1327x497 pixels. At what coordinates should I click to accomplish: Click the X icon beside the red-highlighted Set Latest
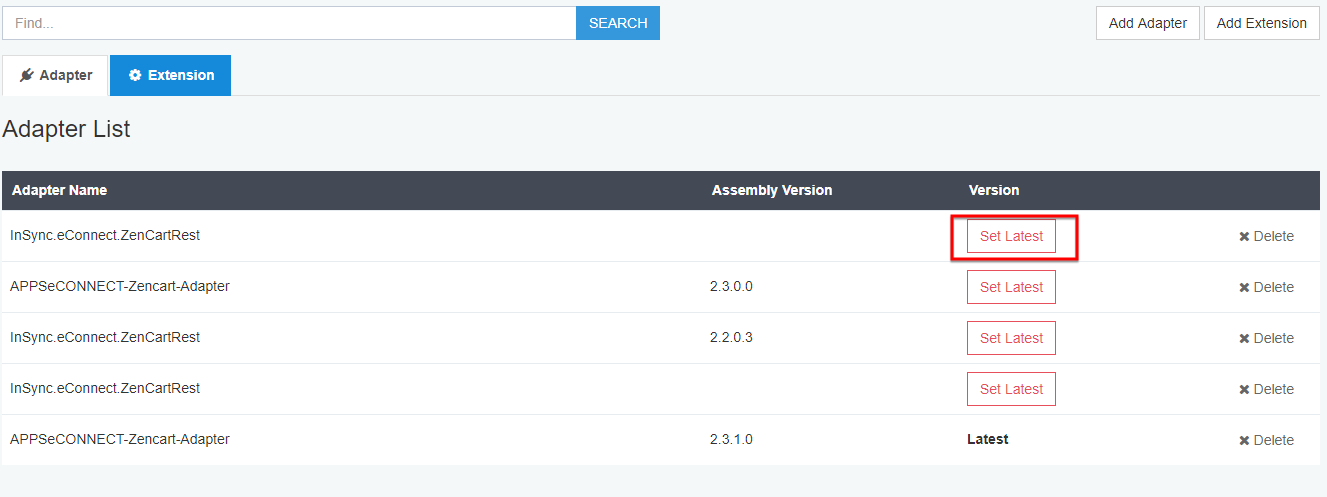(x=1244, y=237)
